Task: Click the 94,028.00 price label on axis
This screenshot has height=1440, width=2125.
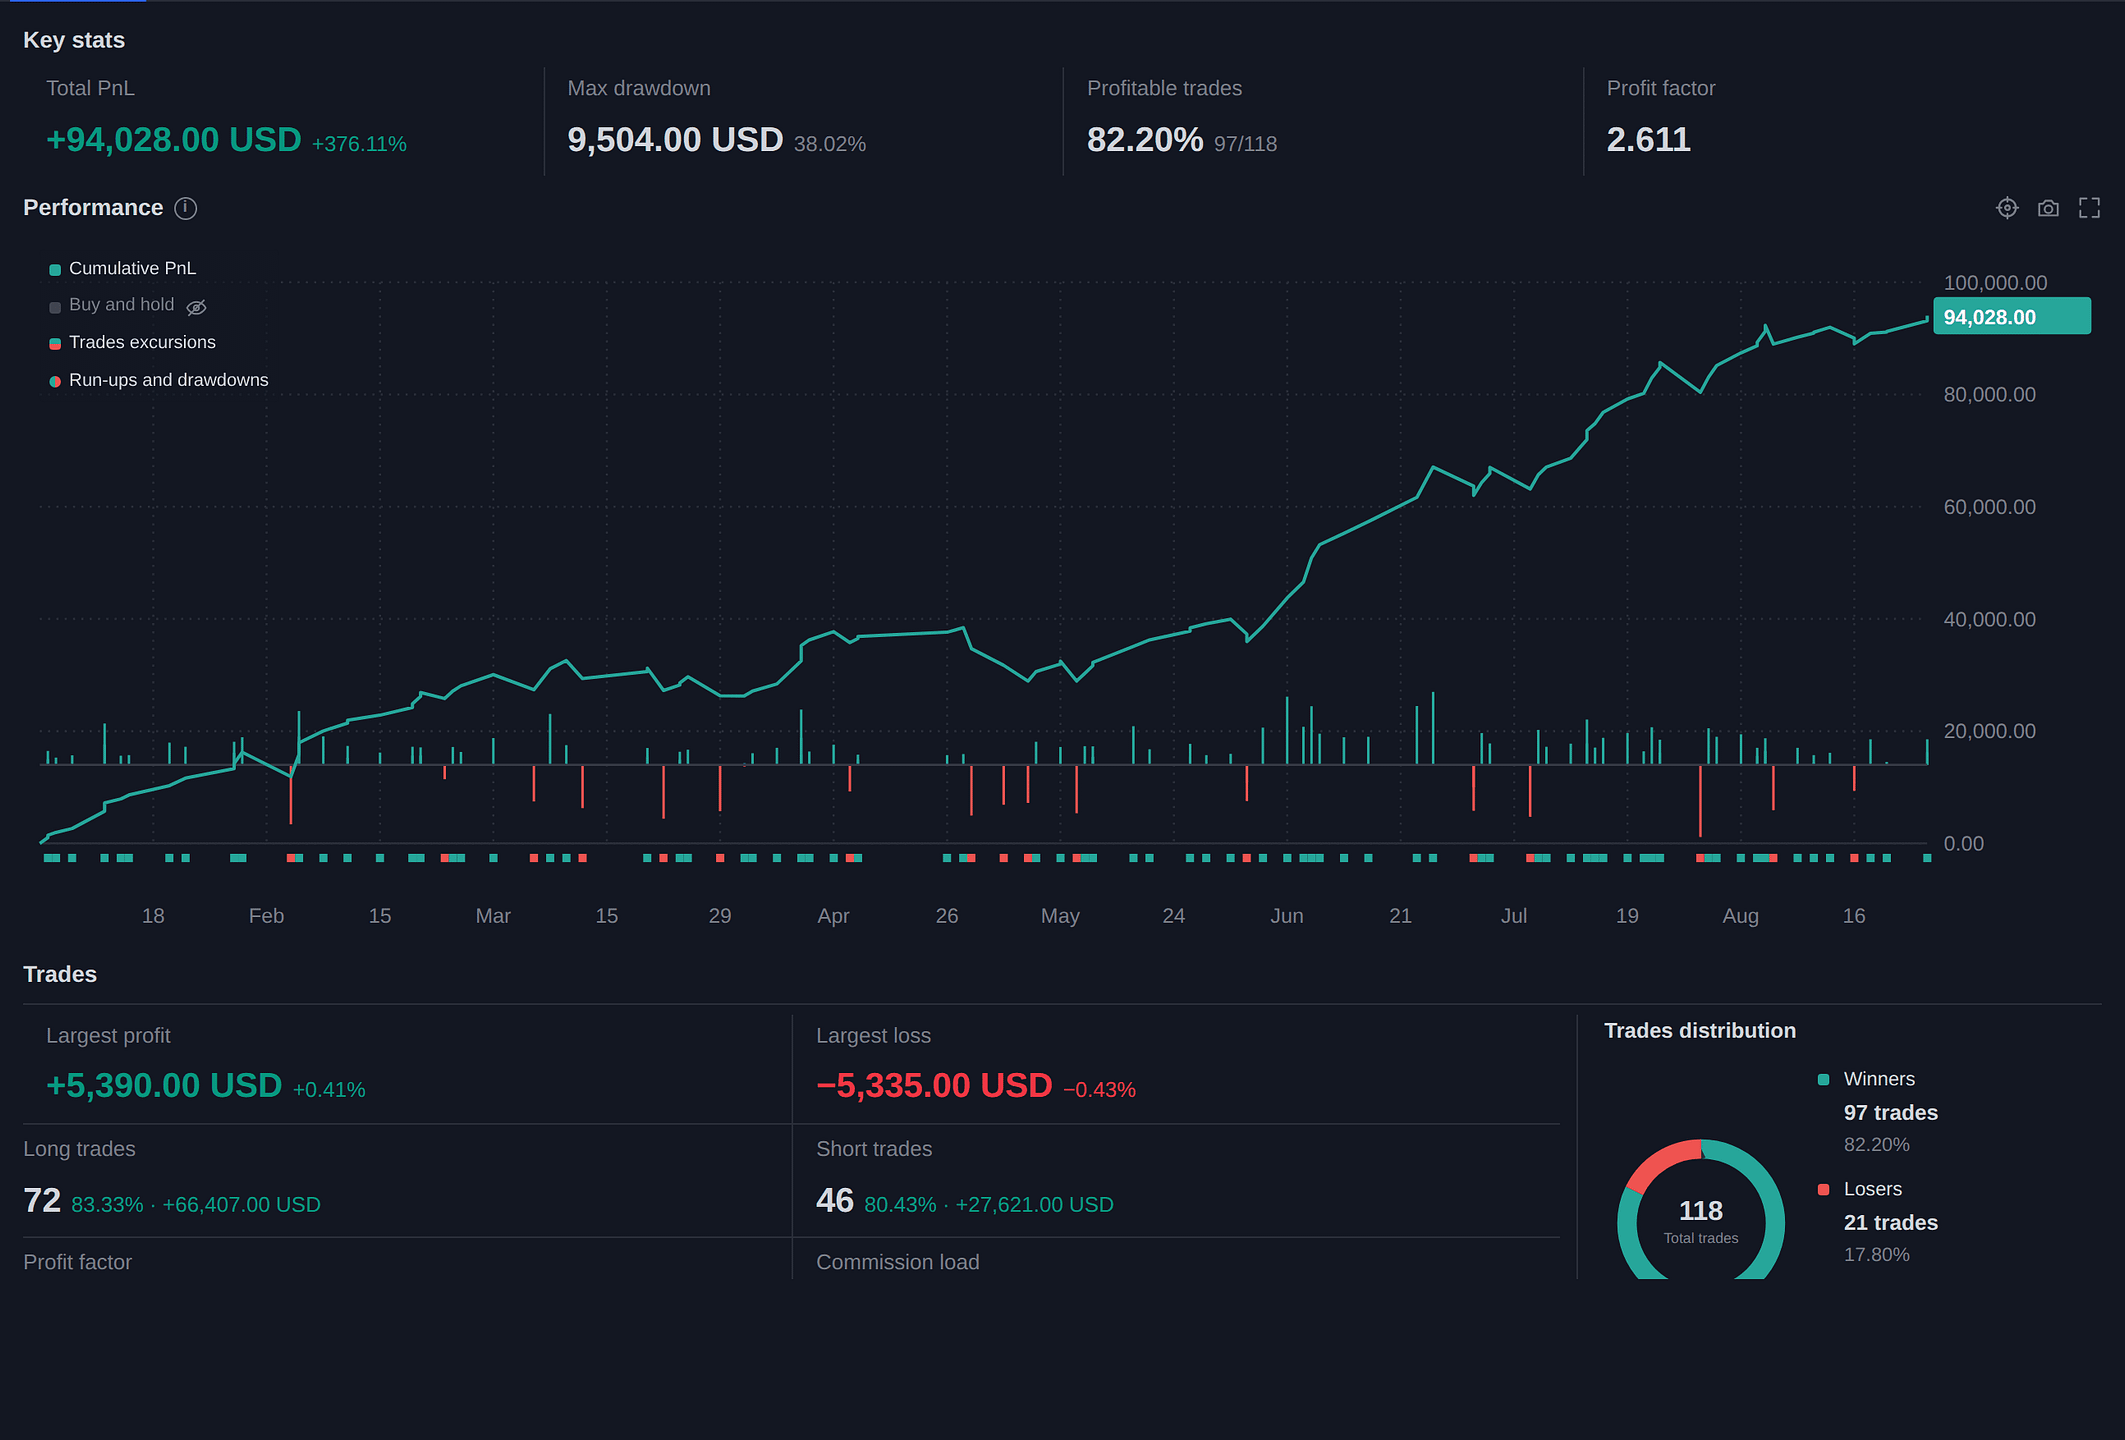Action: tap(2011, 317)
